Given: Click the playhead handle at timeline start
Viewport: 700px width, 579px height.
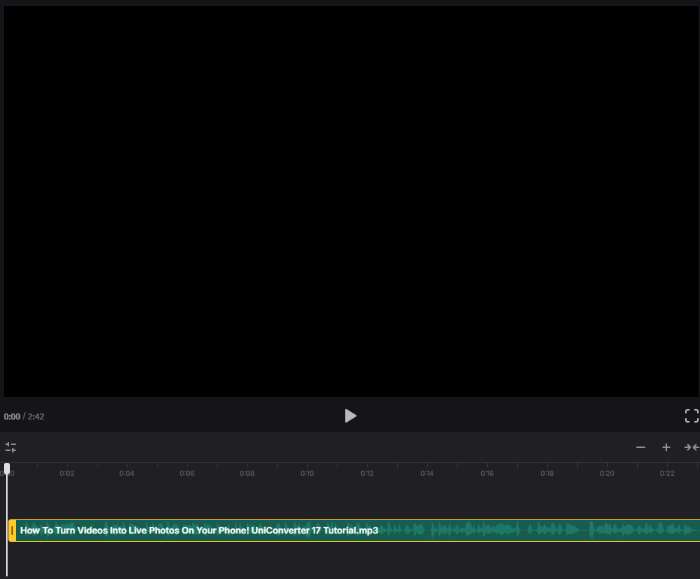Looking at the screenshot, I should click(7, 468).
